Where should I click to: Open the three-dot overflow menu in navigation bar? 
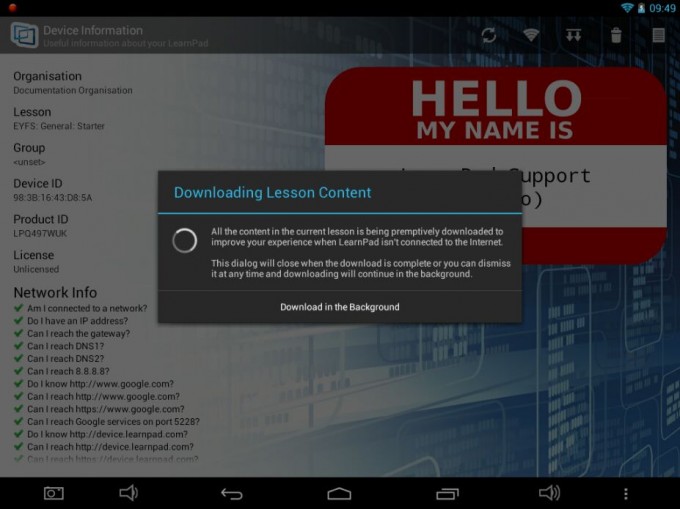[x=625, y=493]
